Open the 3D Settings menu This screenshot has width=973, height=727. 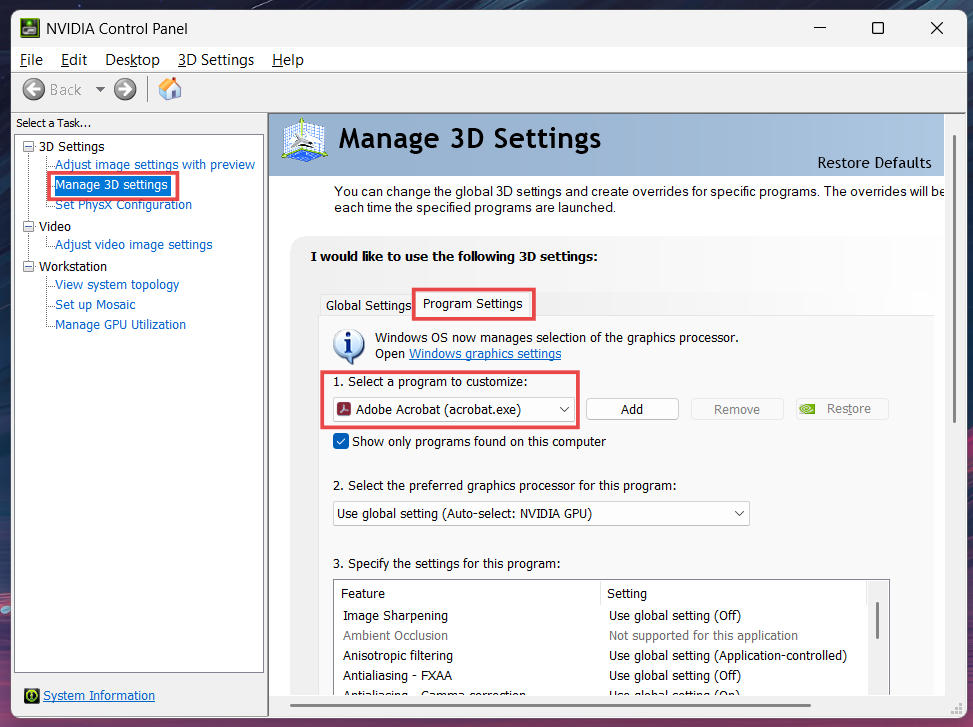pyautogui.click(x=215, y=60)
